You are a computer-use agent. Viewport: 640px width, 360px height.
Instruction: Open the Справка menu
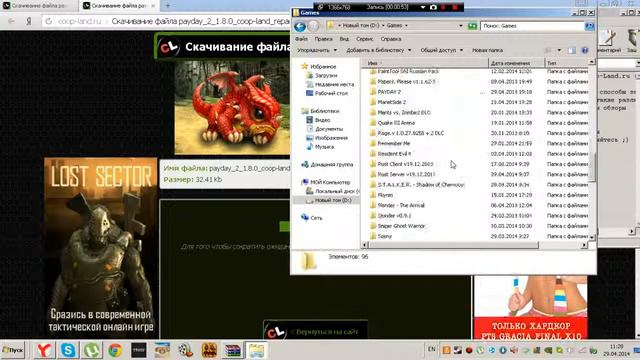[x=391, y=39]
